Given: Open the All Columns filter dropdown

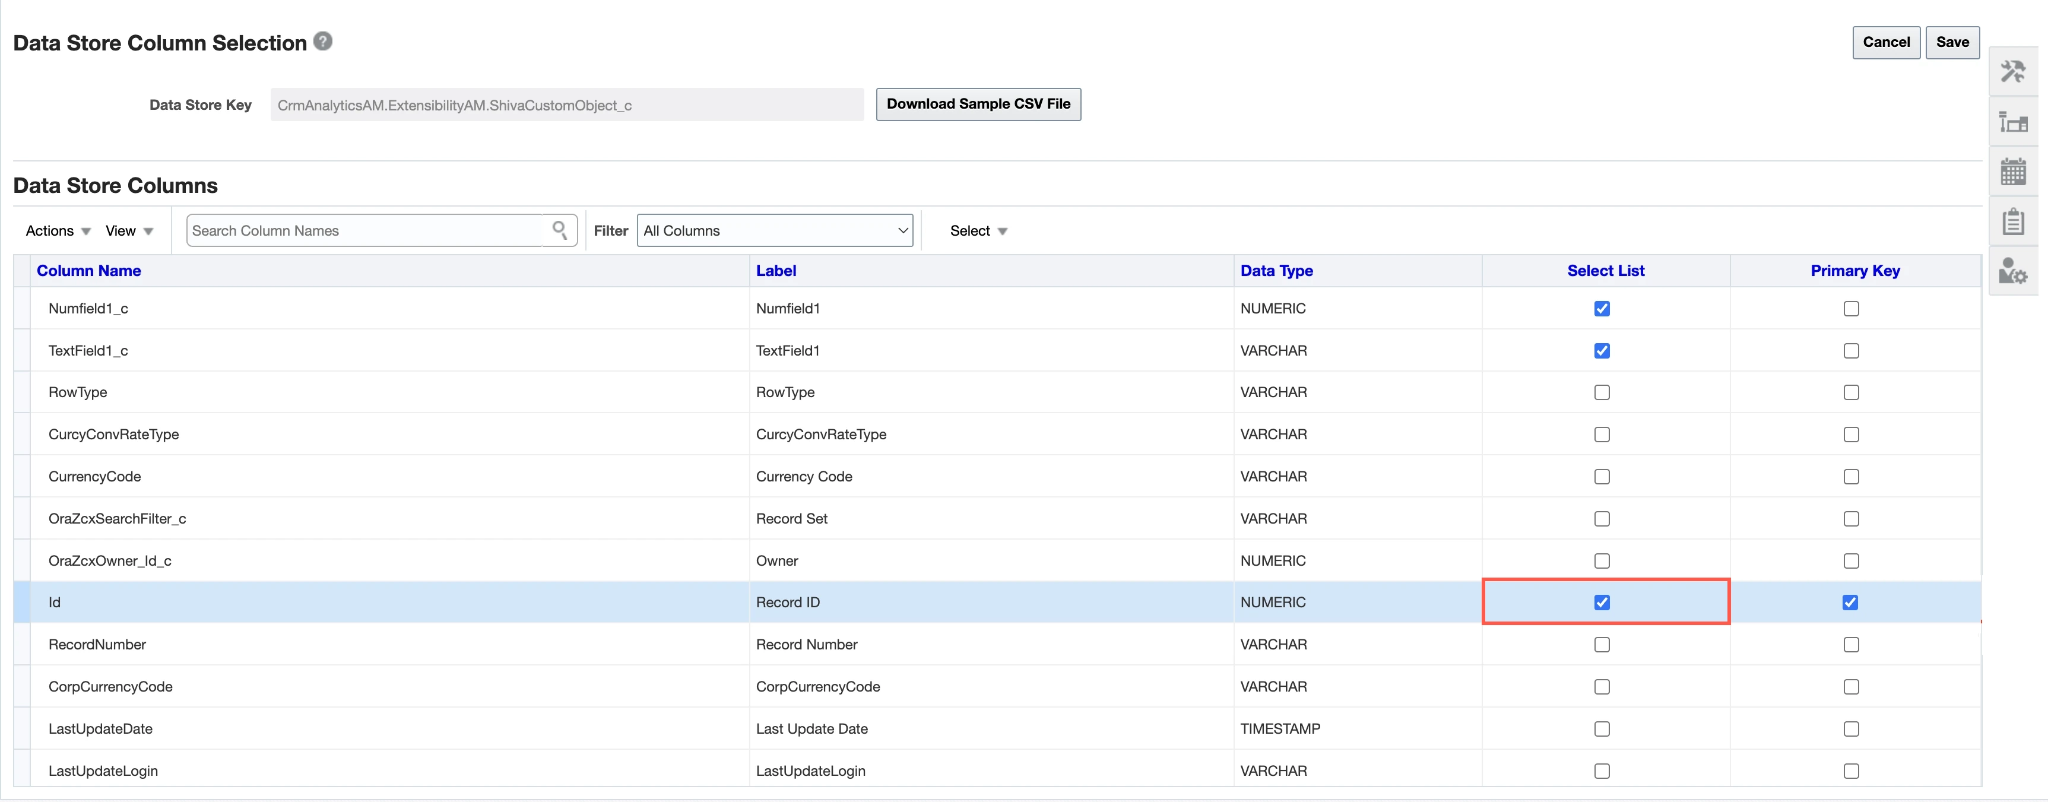Looking at the screenshot, I should click(775, 231).
